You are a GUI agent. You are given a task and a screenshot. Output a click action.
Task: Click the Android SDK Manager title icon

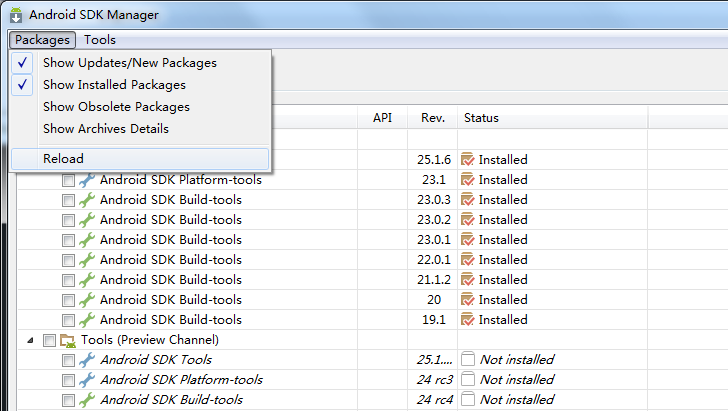tap(16, 15)
